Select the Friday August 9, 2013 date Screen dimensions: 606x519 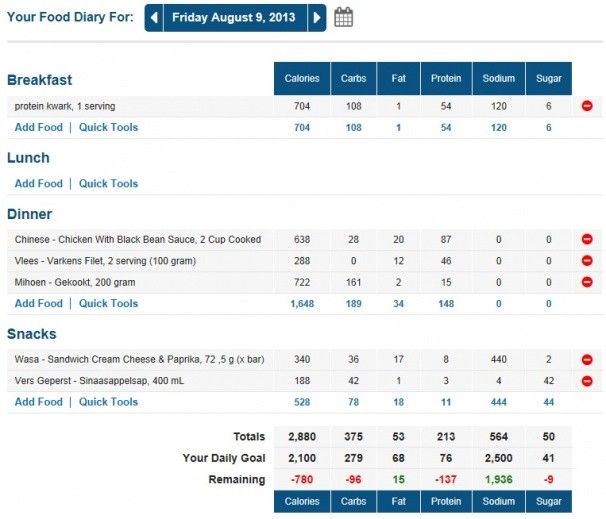click(x=234, y=17)
